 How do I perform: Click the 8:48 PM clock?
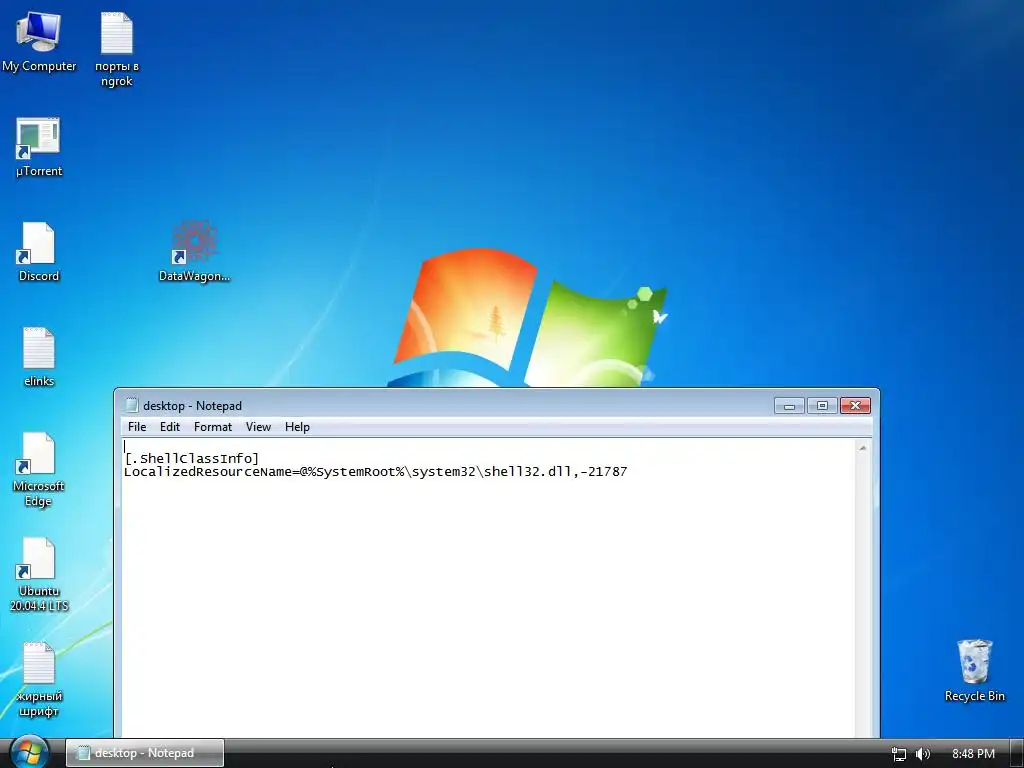tap(973, 754)
